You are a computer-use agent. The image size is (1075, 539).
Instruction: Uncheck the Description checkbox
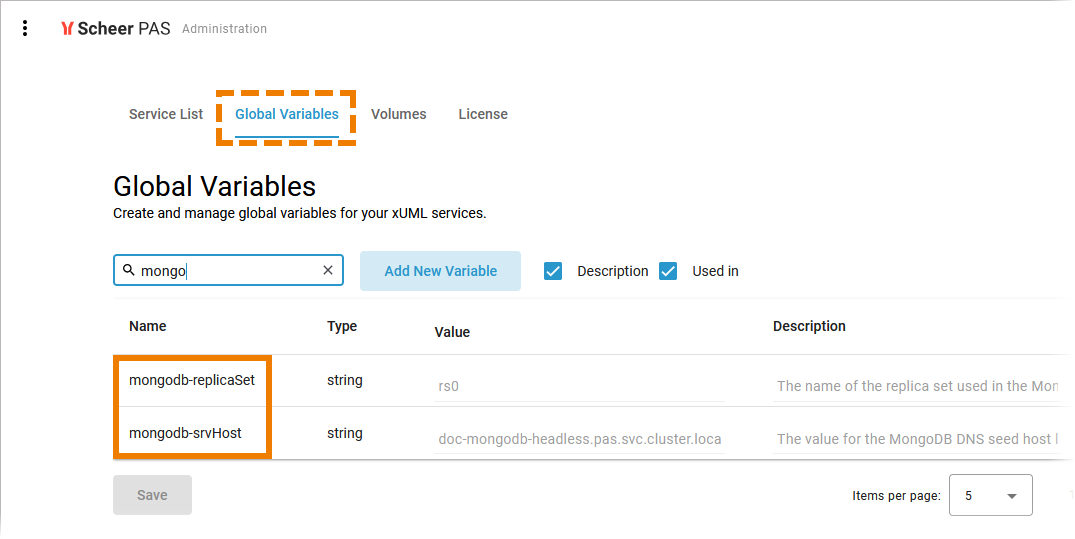(x=553, y=271)
